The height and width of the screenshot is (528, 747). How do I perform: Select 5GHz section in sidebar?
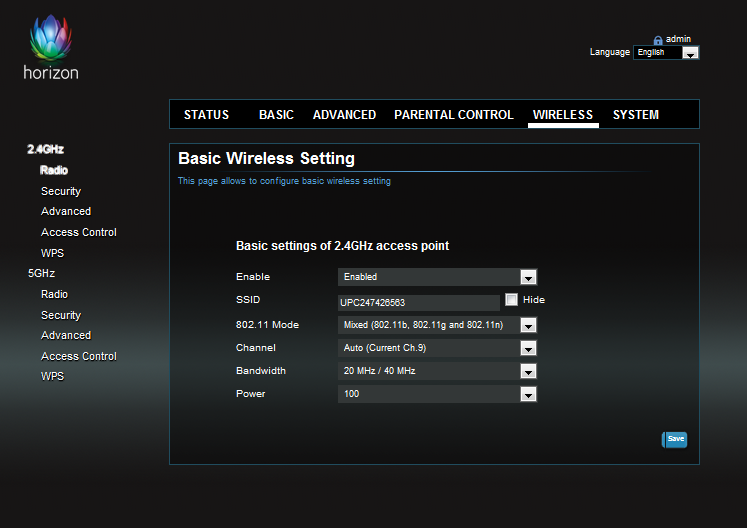point(41,273)
